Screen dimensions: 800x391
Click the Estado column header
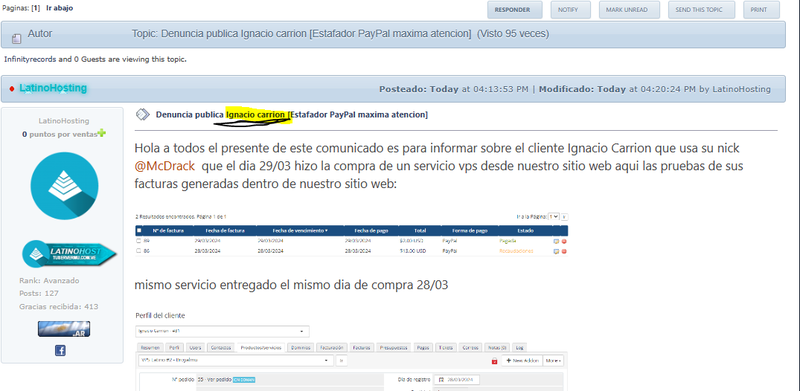pyautogui.click(x=526, y=231)
